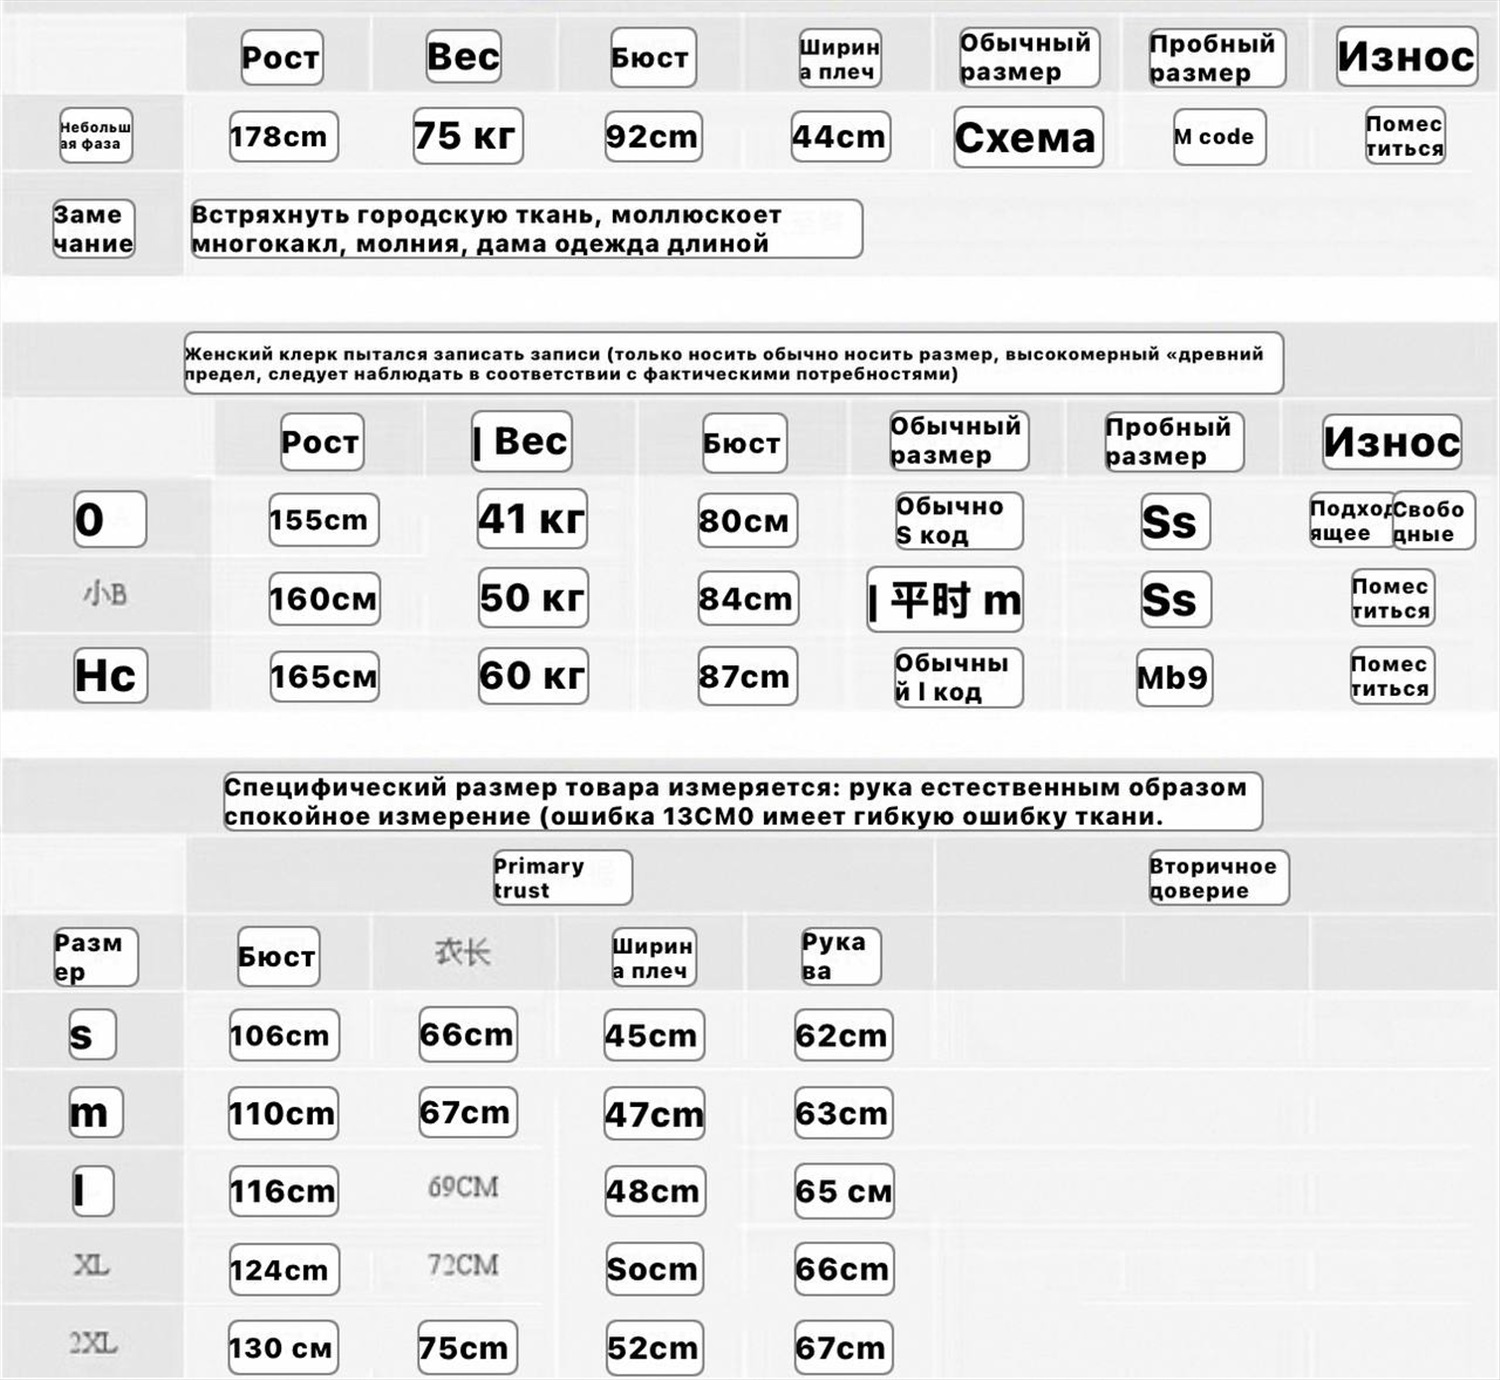Image resolution: width=1500 pixels, height=1380 pixels.
Task: Click the Рукава column header
Action: 839,956
